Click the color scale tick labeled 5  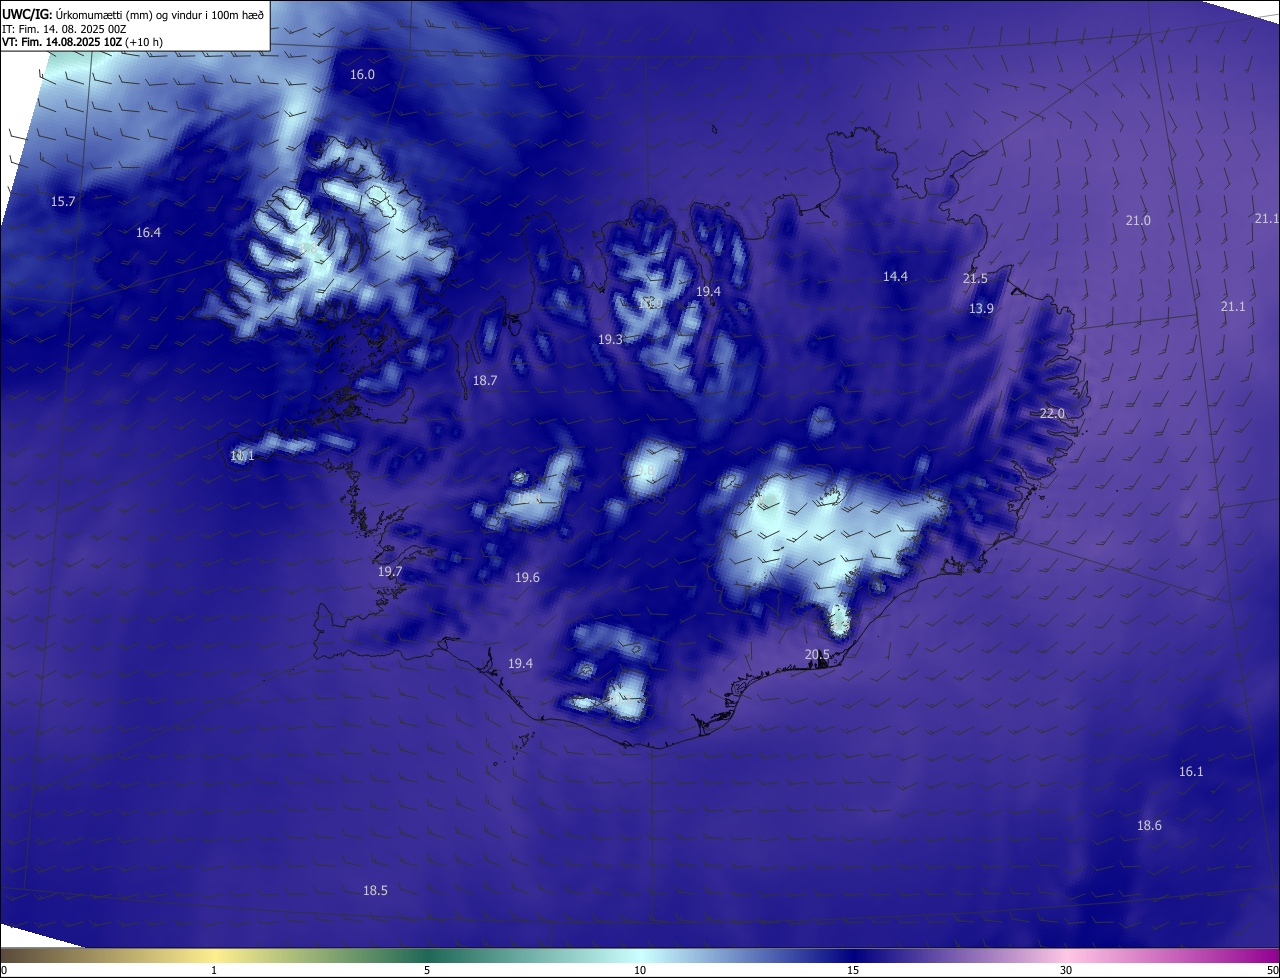tap(427, 970)
